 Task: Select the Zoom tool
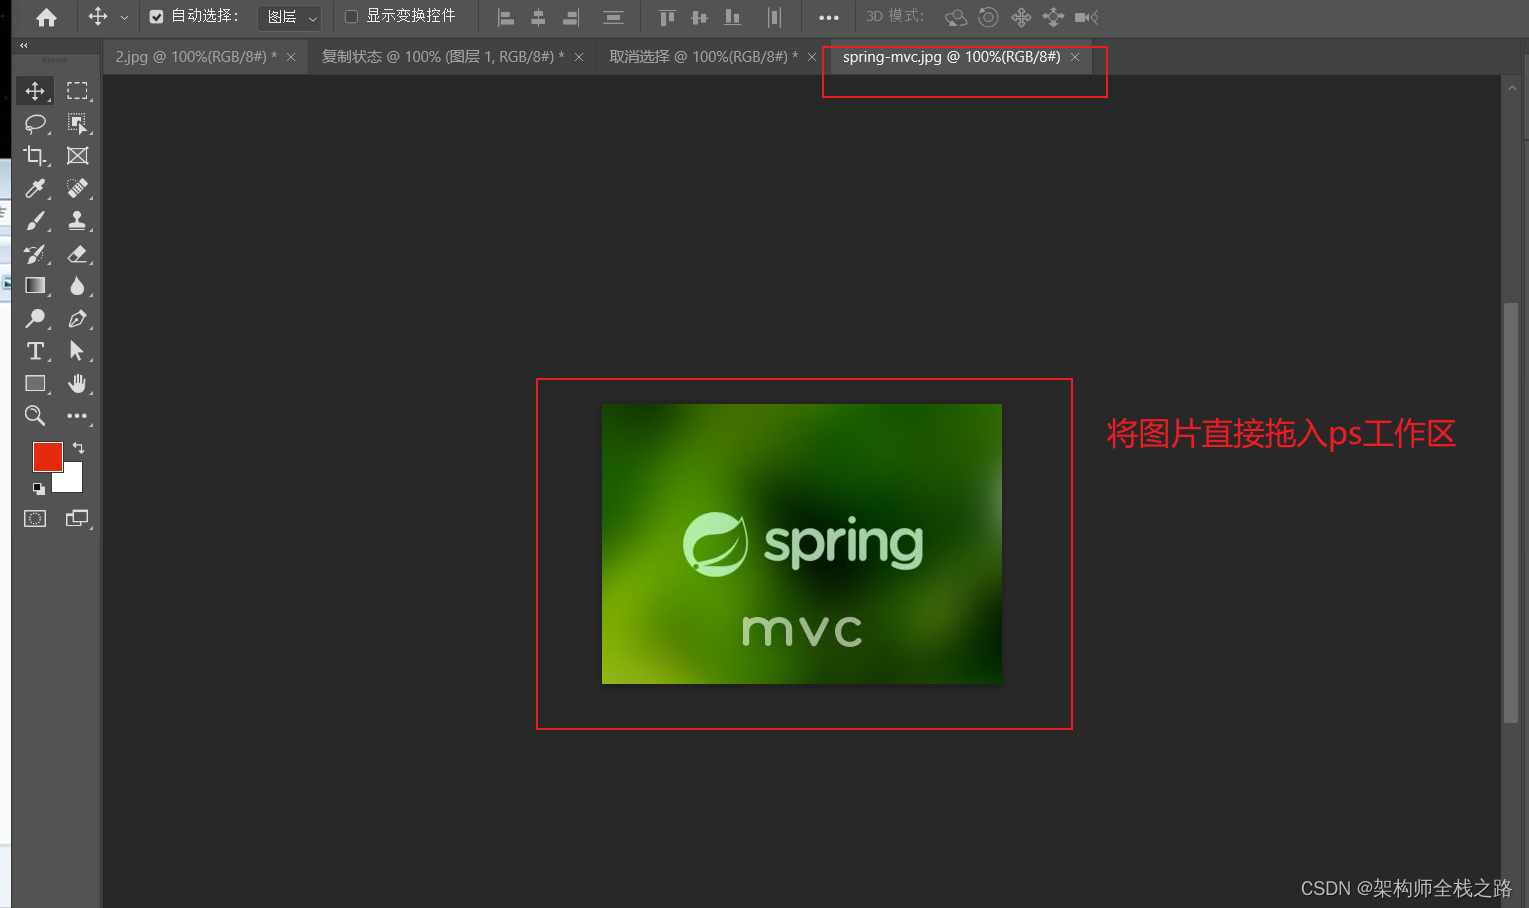(35, 416)
